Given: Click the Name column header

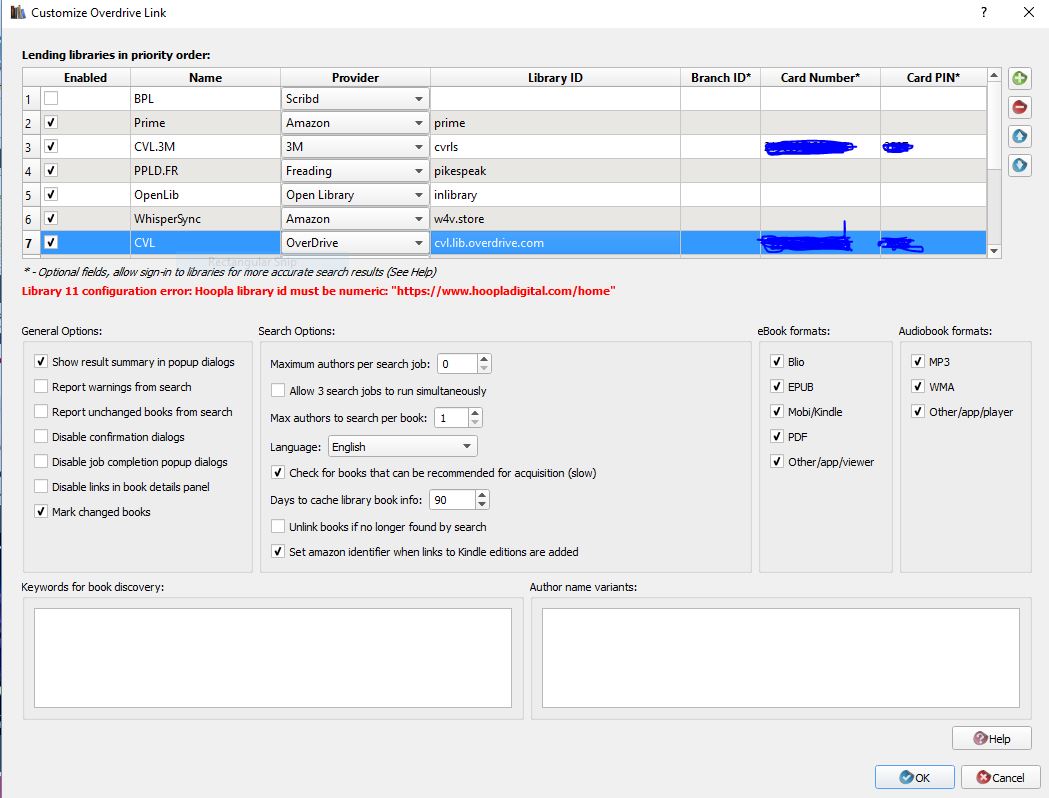Looking at the screenshot, I should coord(205,78).
